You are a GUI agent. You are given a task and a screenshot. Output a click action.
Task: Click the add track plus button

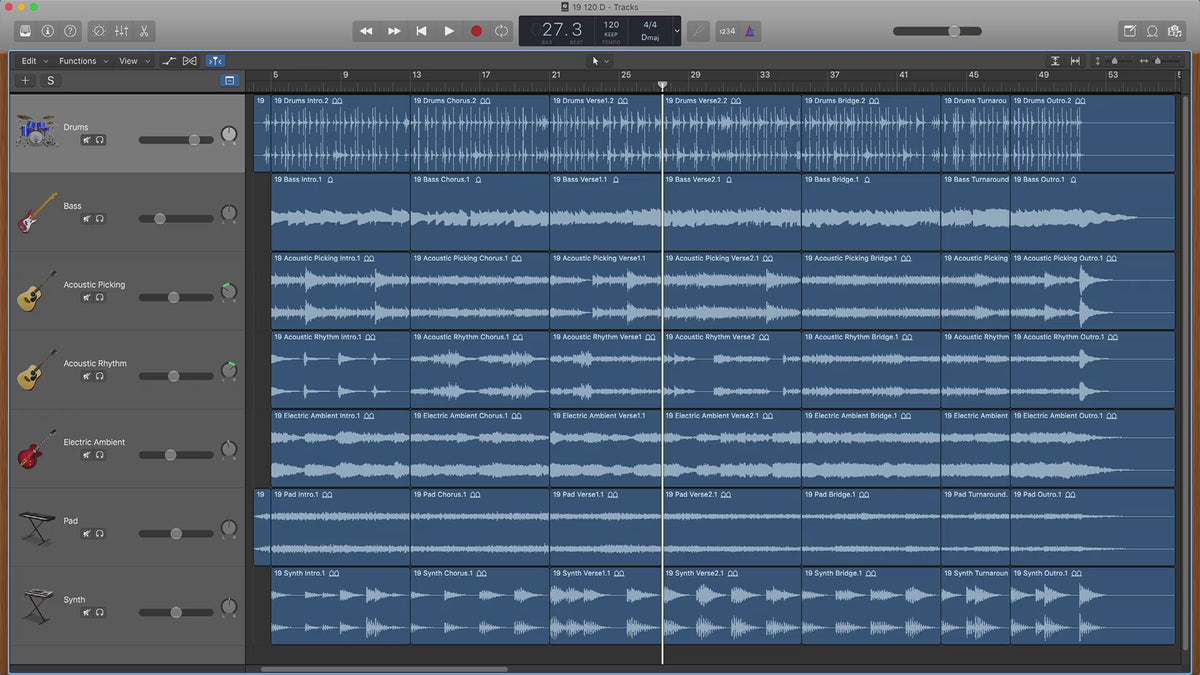26,80
